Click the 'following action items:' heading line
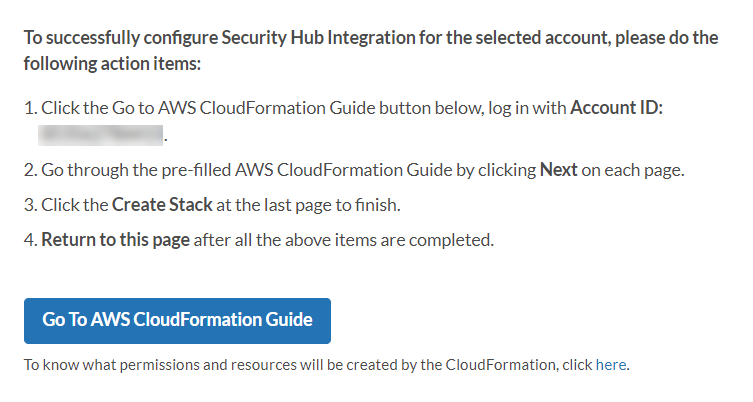This screenshot has width=753, height=402. (x=112, y=63)
